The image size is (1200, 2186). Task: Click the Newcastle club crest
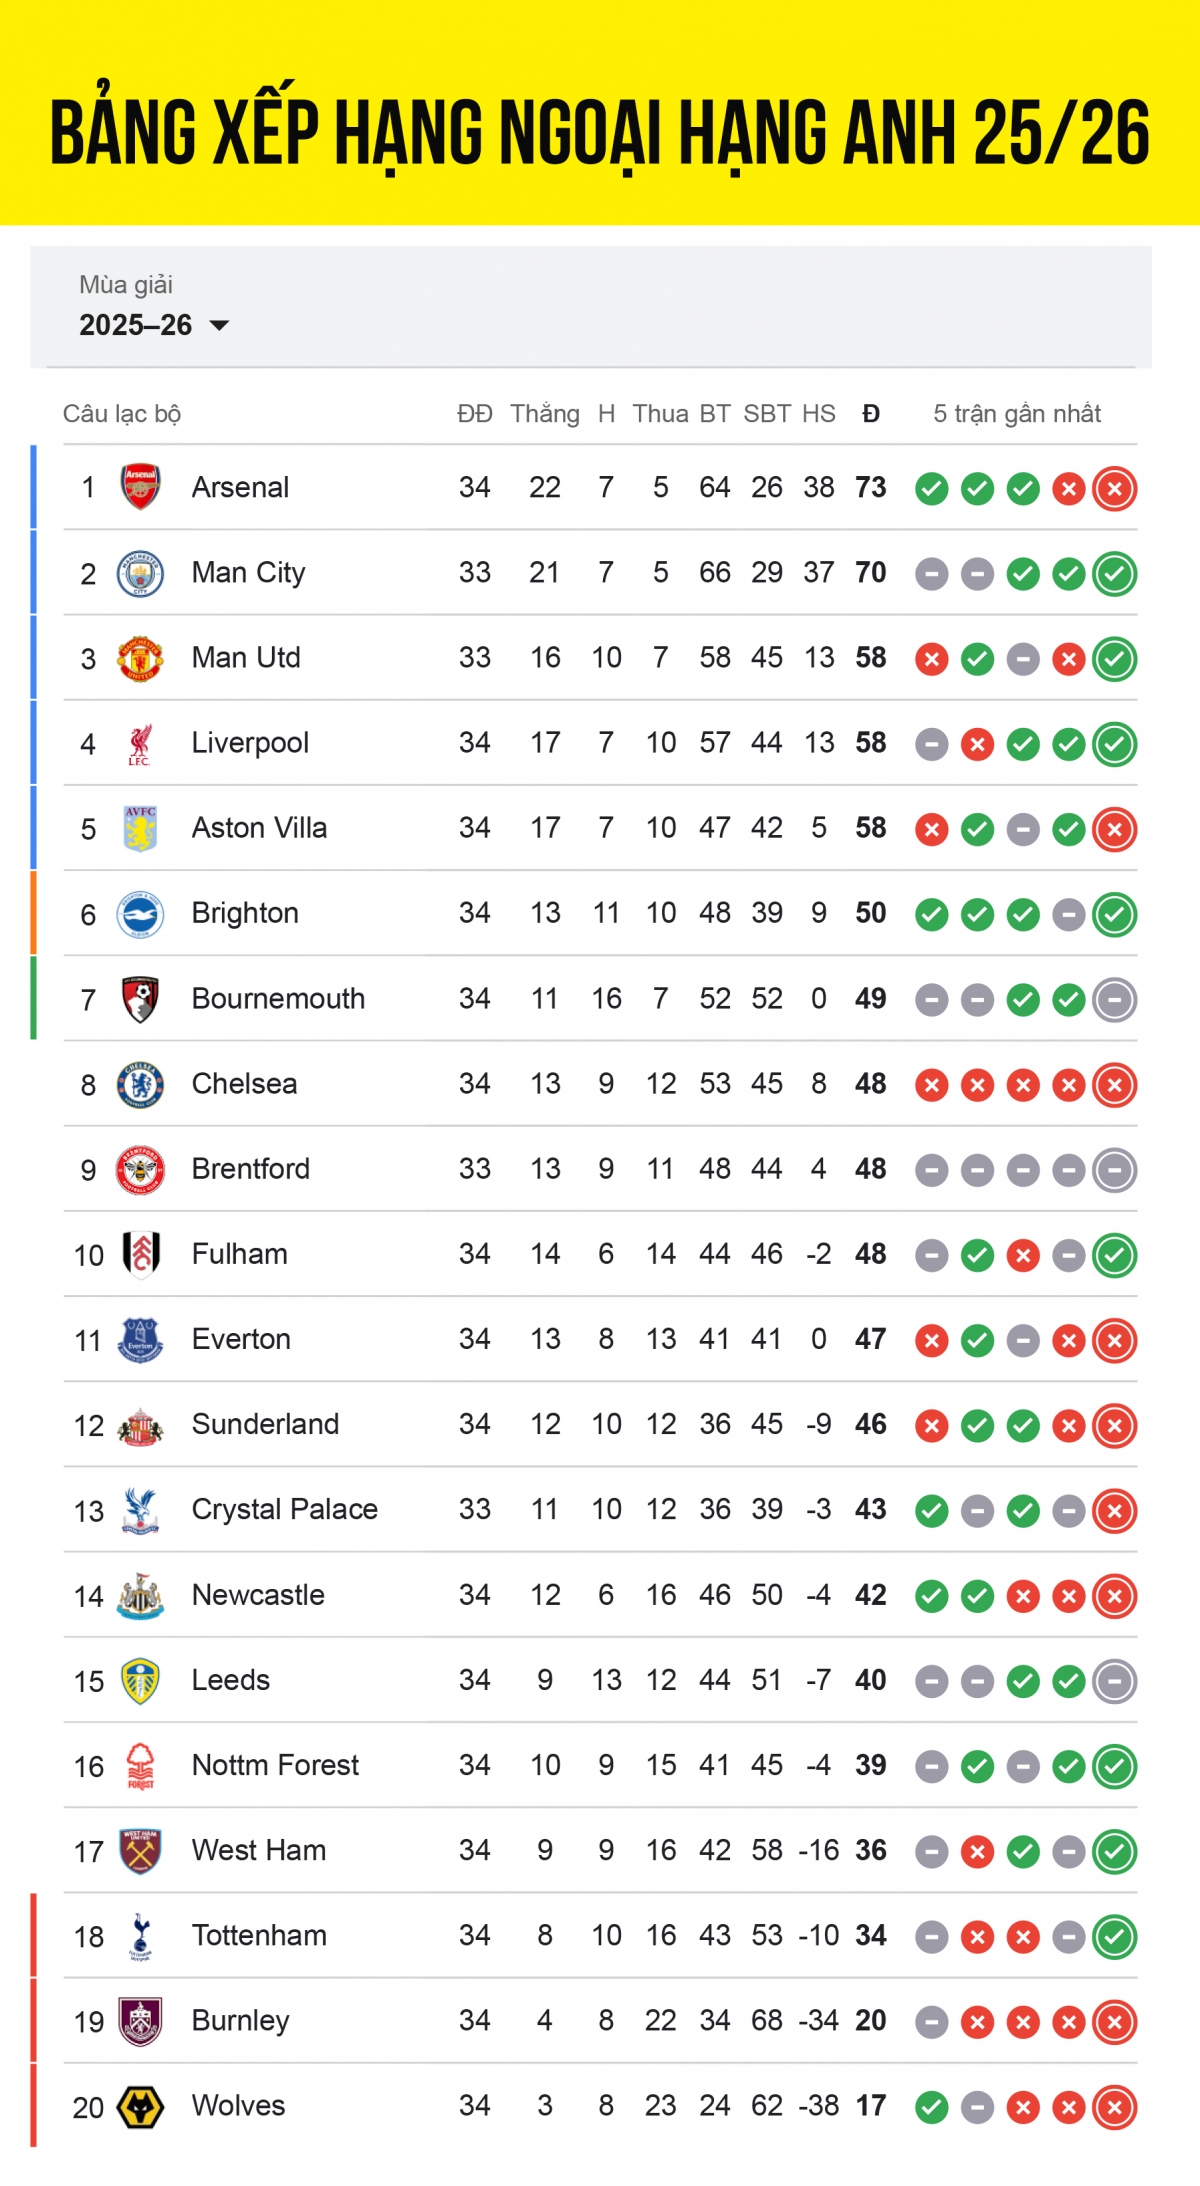[x=140, y=1595]
